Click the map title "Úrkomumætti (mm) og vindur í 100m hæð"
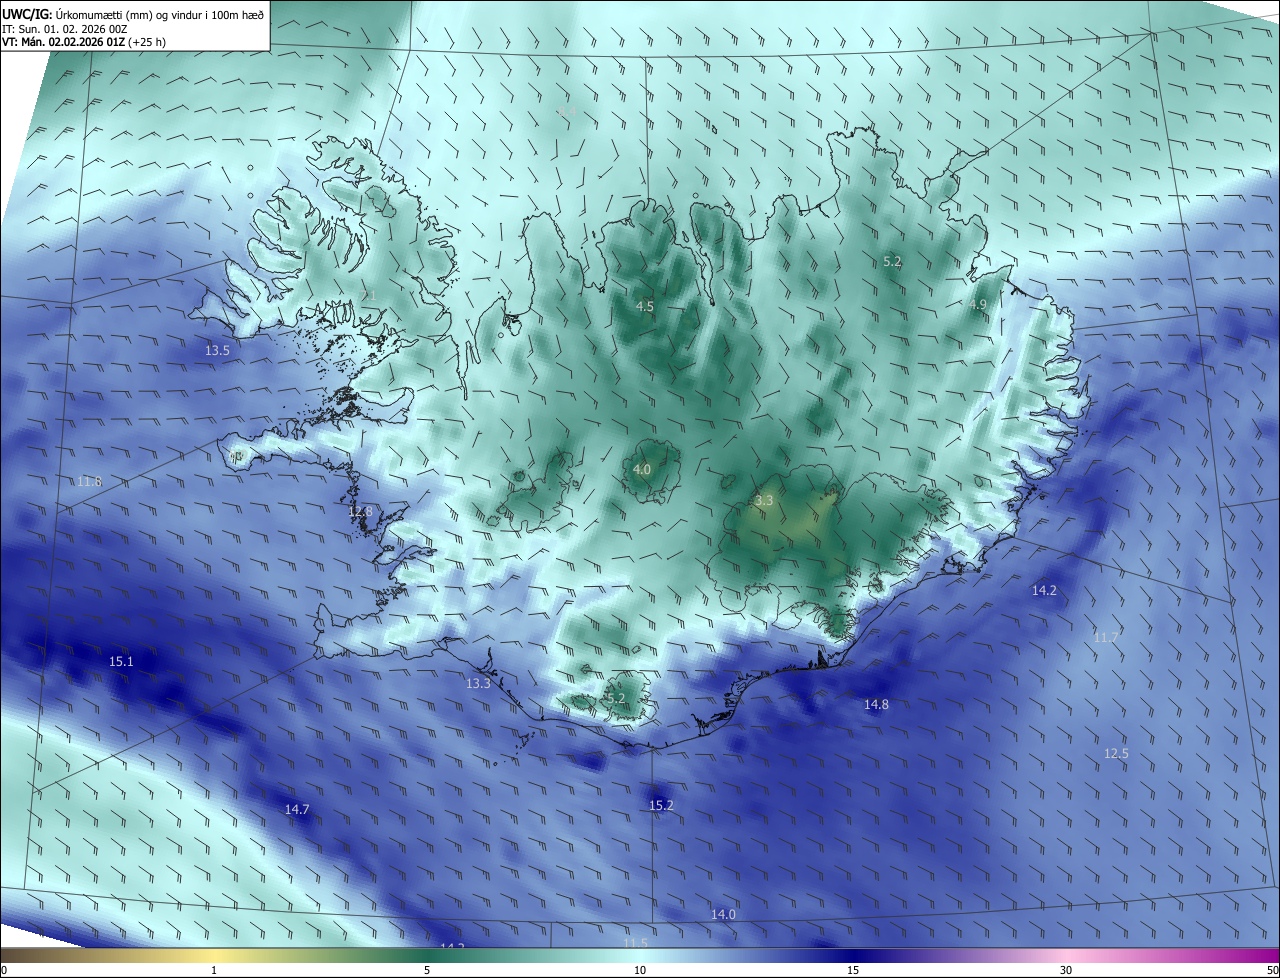The height and width of the screenshot is (978, 1280). tap(160, 14)
